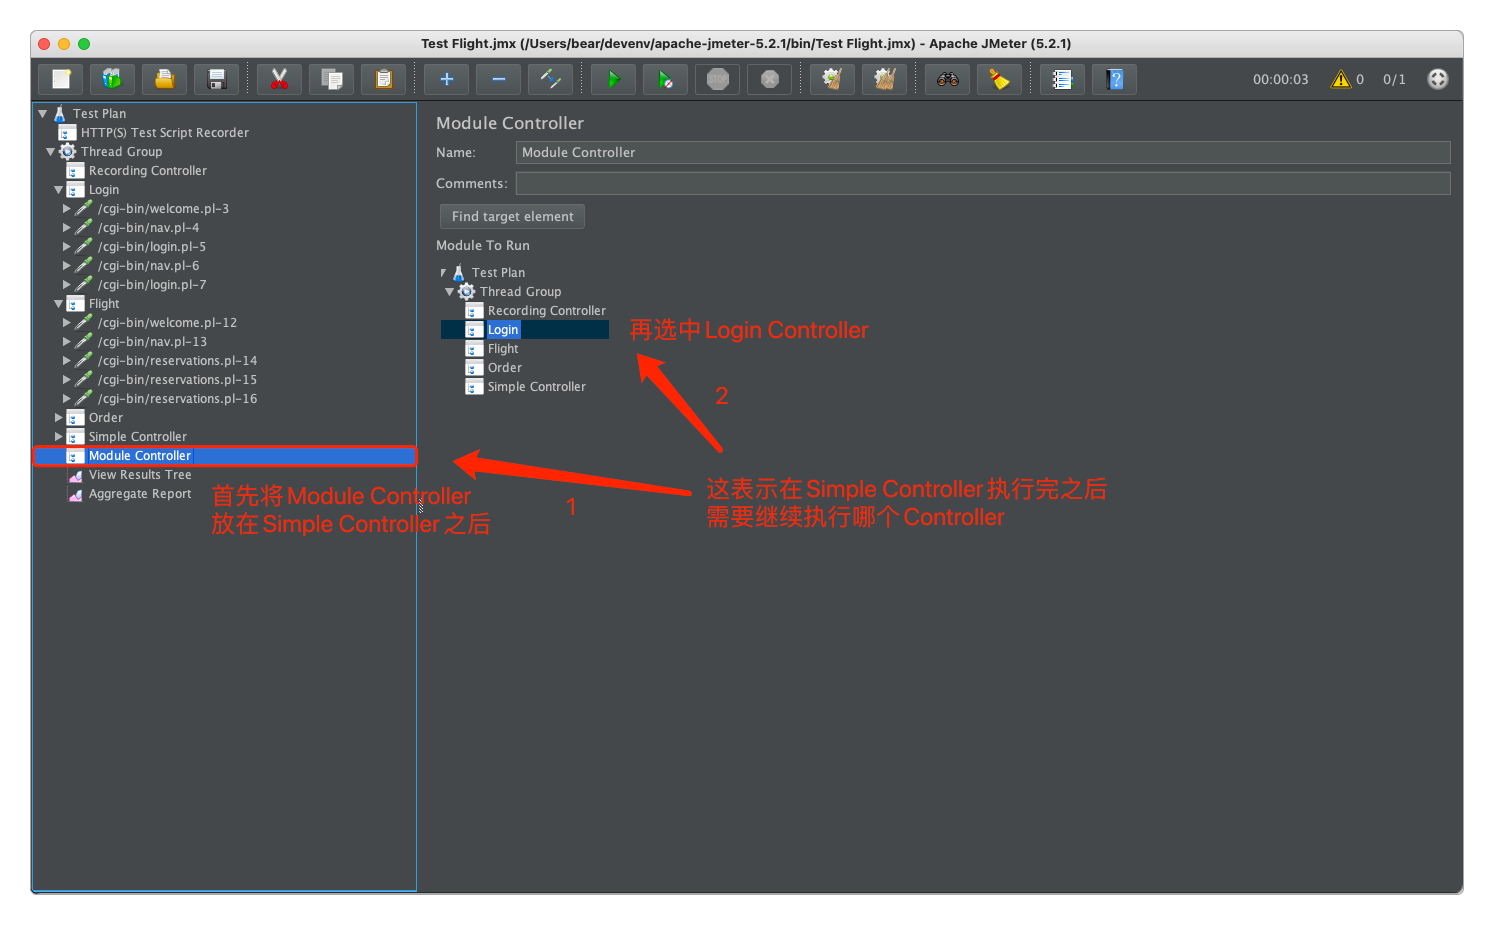Open Aggregate Report listener

pyautogui.click(x=140, y=494)
